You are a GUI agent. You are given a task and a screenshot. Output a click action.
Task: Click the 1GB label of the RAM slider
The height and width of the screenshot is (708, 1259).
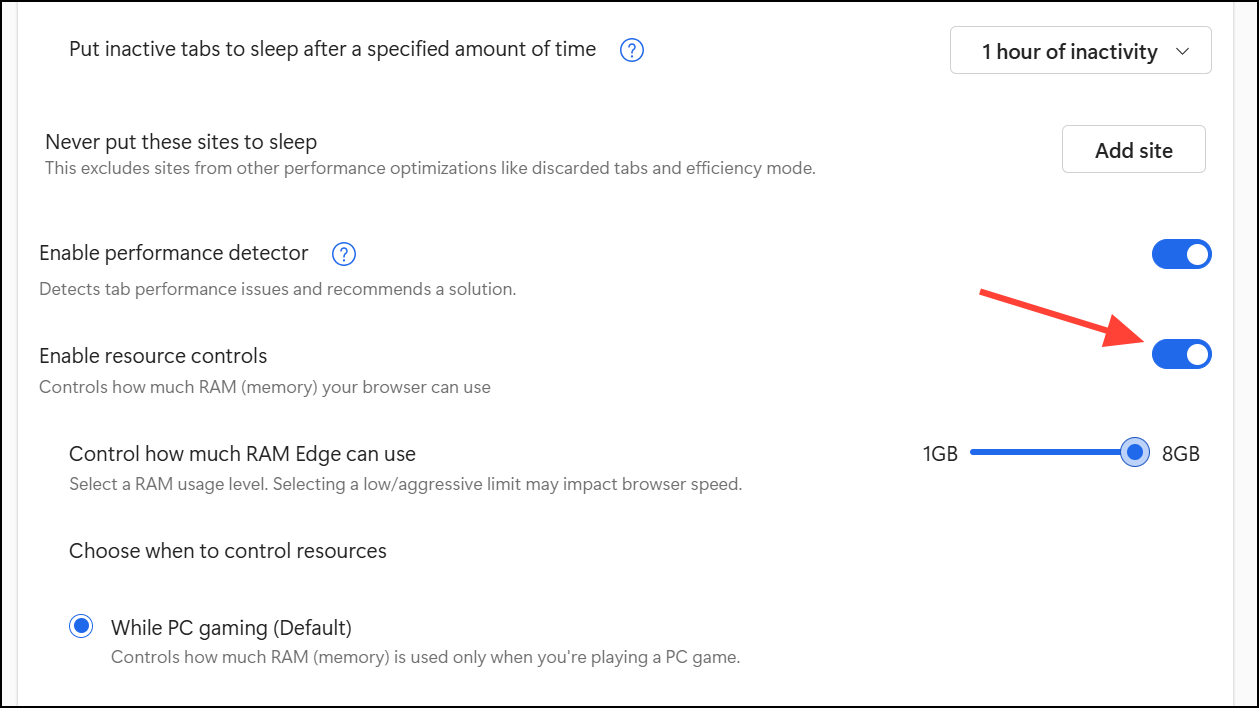(940, 454)
